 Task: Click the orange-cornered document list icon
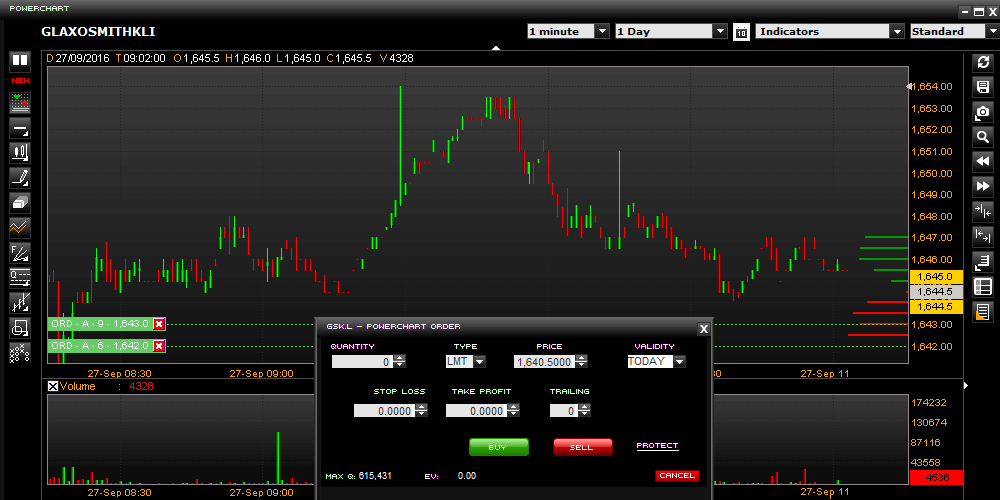coord(983,312)
